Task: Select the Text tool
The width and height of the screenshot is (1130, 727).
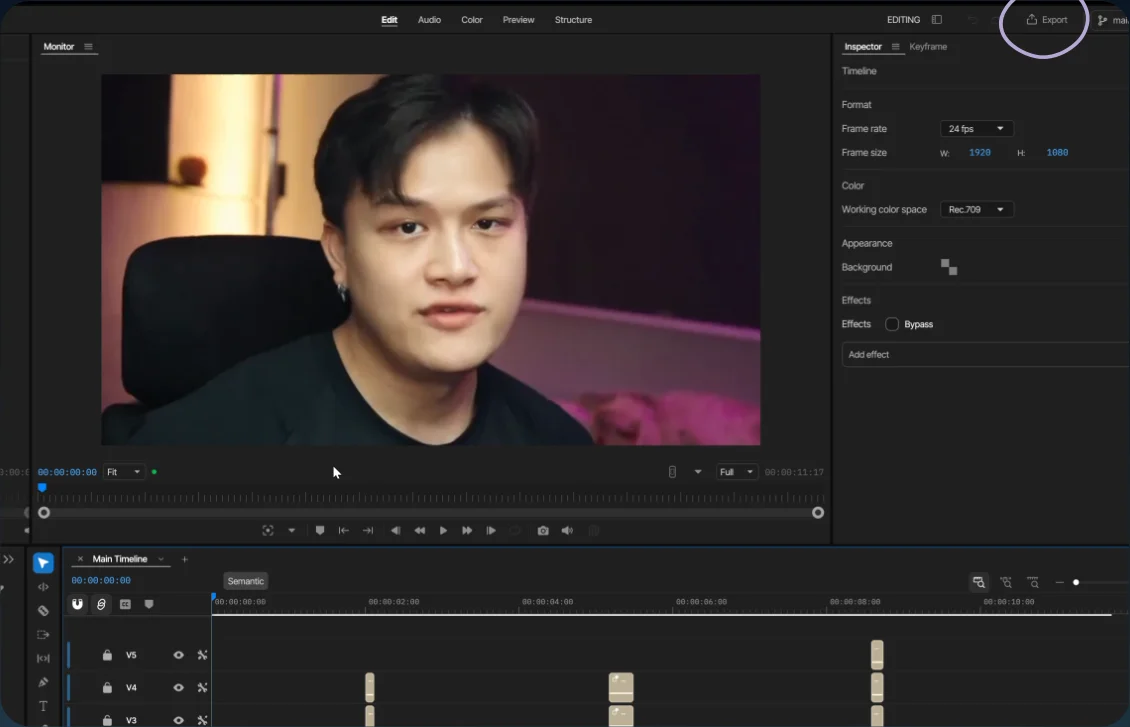Action: [x=43, y=706]
